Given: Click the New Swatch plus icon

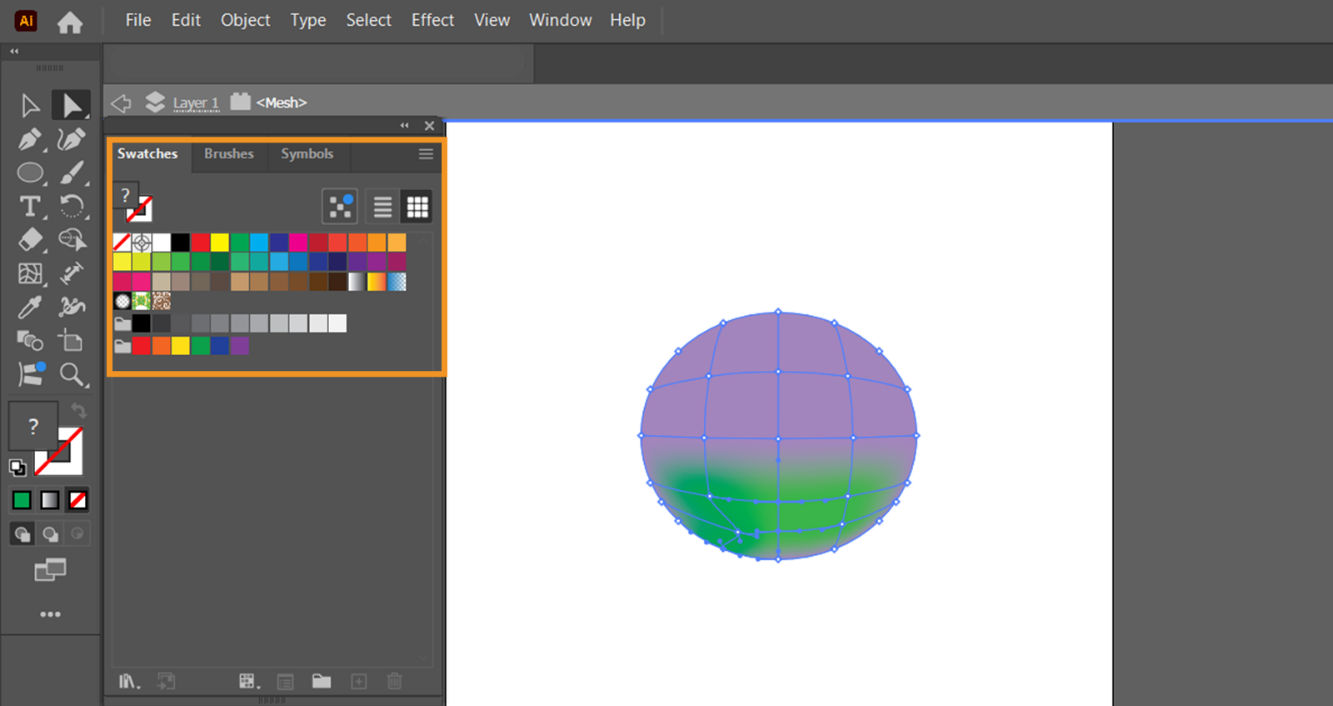Looking at the screenshot, I should click(358, 681).
